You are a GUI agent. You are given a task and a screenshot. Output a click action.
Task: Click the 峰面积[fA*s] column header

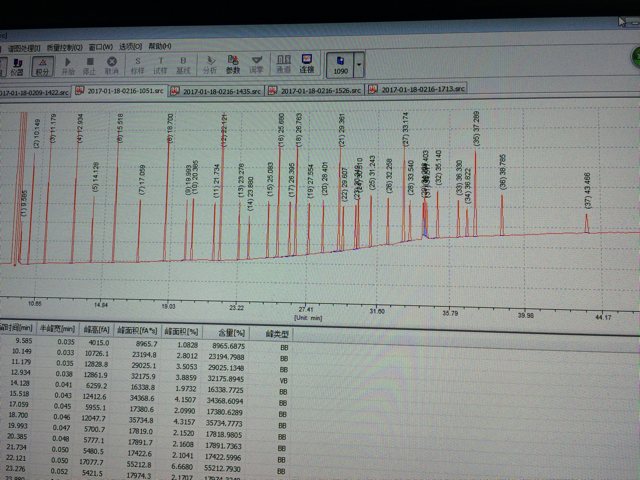[137, 331]
